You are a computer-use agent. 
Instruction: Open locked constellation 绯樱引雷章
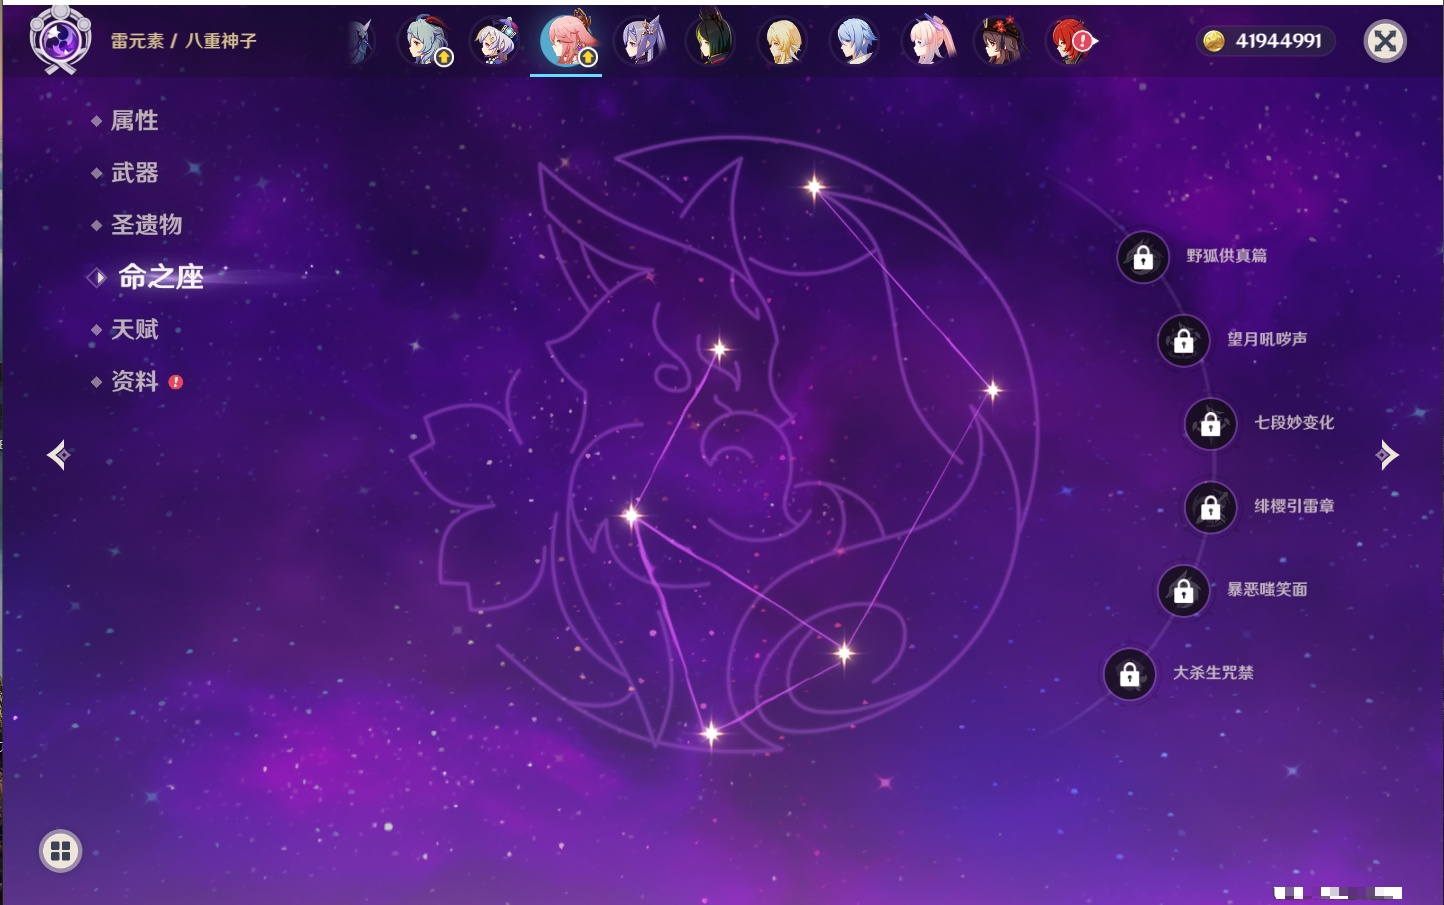(1211, 508)
